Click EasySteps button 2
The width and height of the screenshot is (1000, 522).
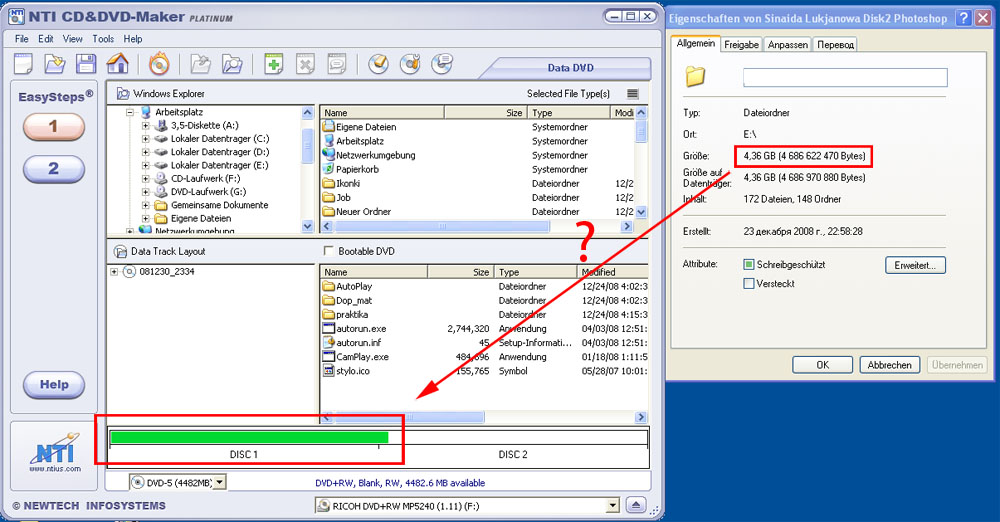(54, 168)
